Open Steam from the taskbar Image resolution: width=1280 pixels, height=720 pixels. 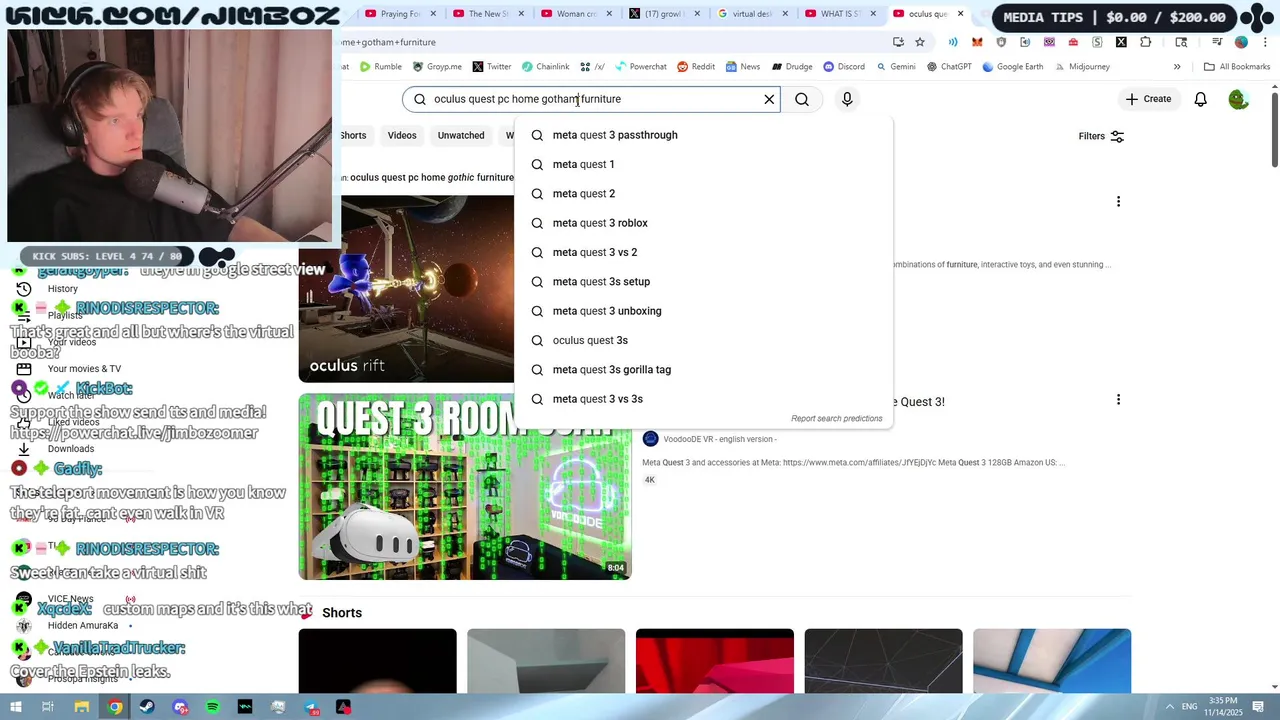tap(147, 707)
